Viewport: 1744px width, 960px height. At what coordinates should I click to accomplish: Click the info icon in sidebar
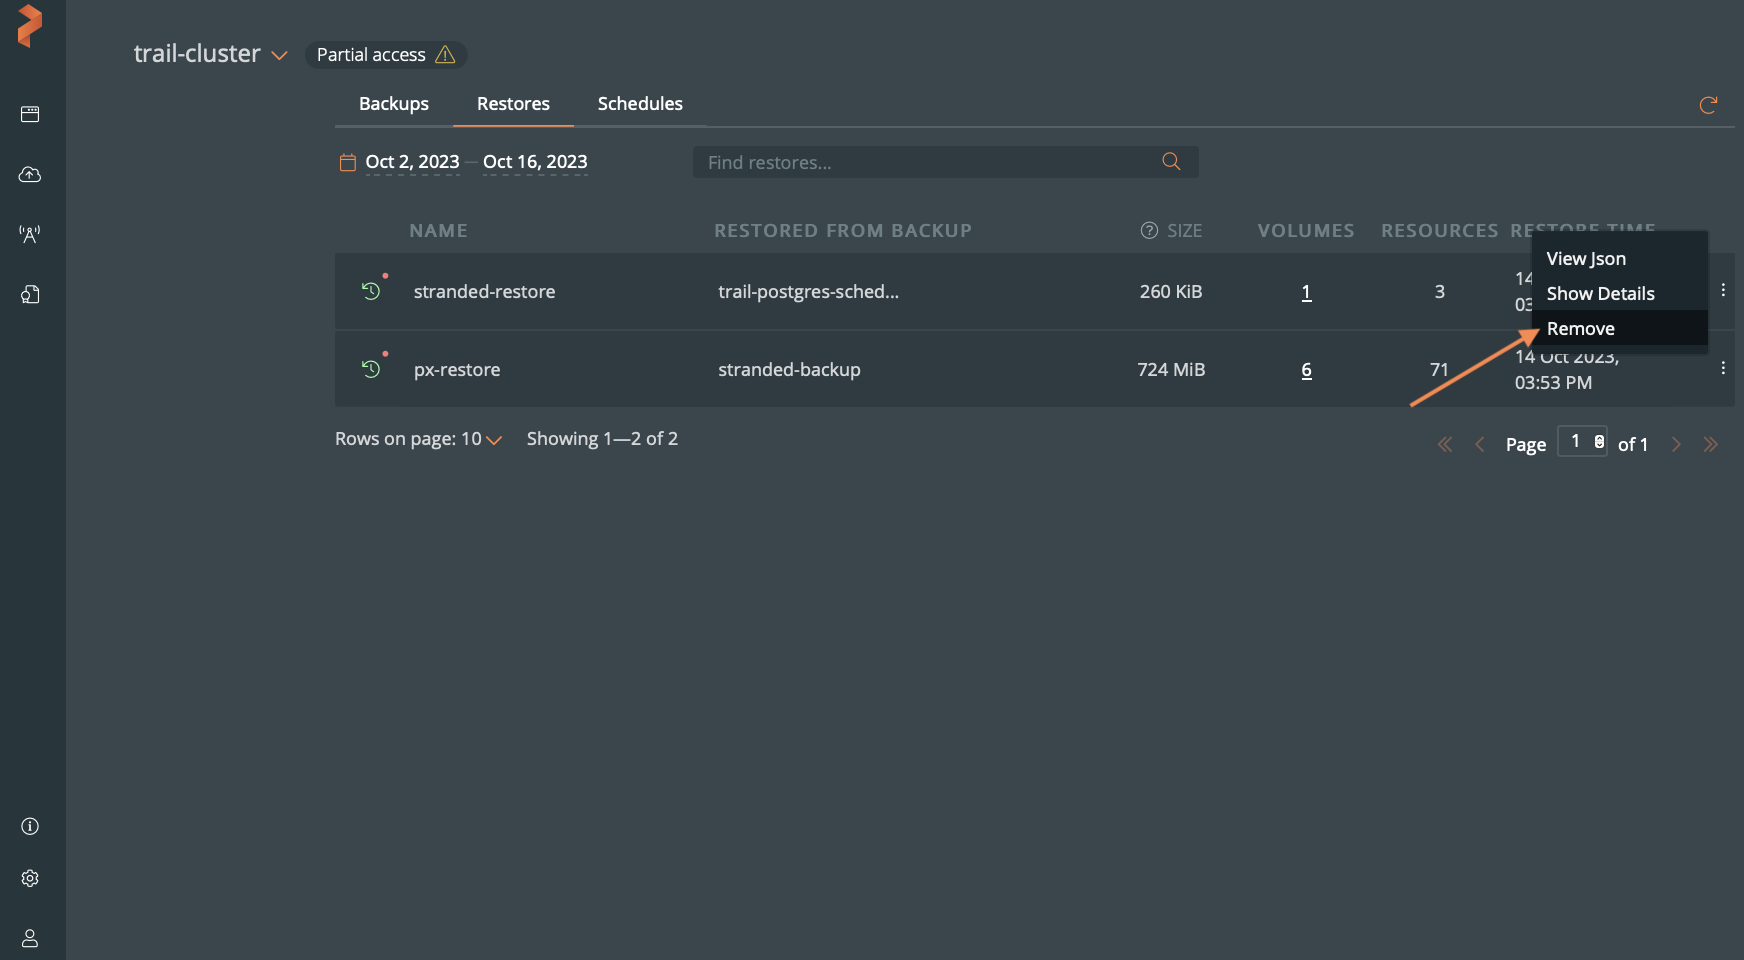[x=30, y=826]
